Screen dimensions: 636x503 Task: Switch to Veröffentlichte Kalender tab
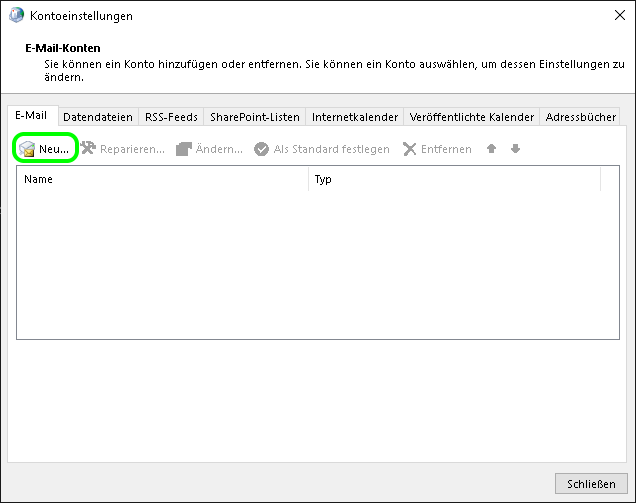pos(471,117)
